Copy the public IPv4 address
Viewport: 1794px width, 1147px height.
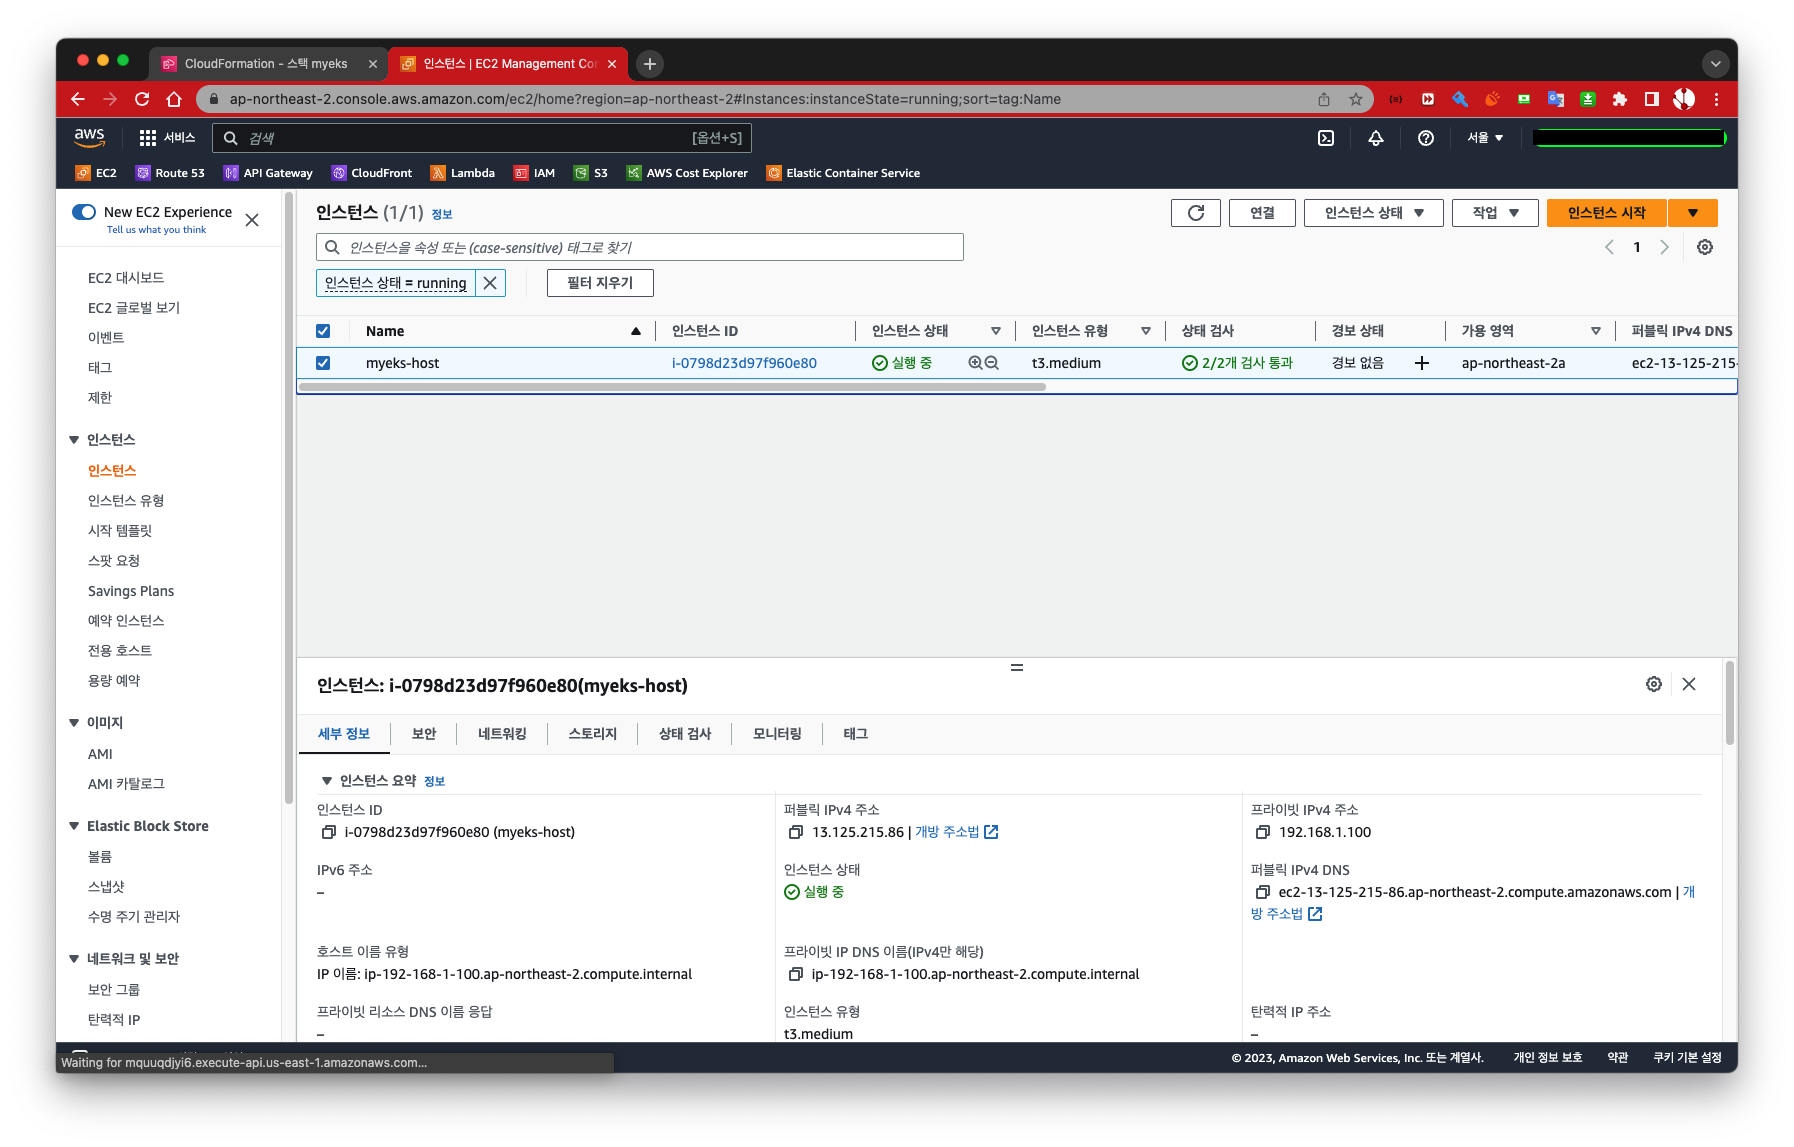tap(795, 832)
